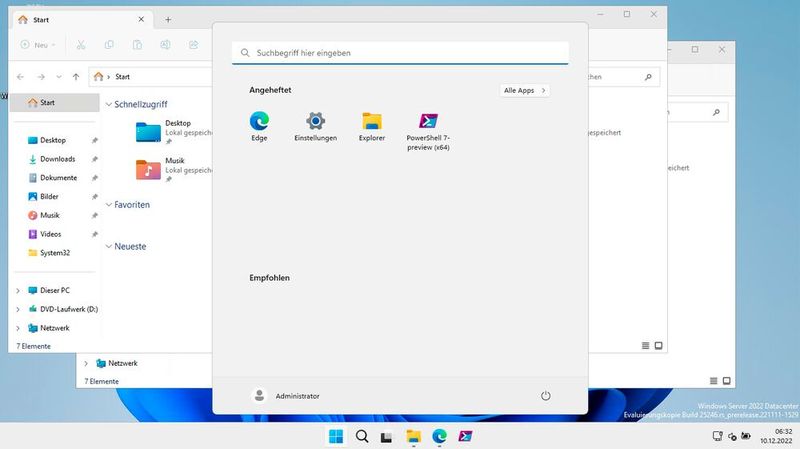Switch back Explorer window to details view
The width and height of the screenshot is (800, 449).
click(x=714, y=381)
